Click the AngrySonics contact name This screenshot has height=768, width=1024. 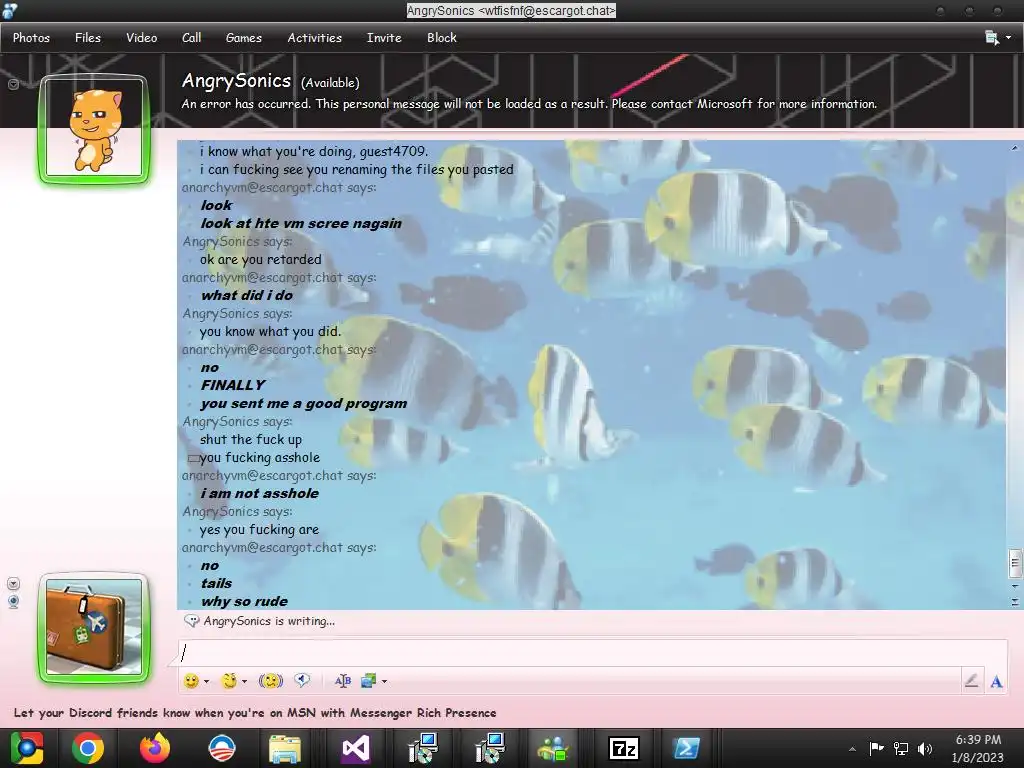pos(236,80)
